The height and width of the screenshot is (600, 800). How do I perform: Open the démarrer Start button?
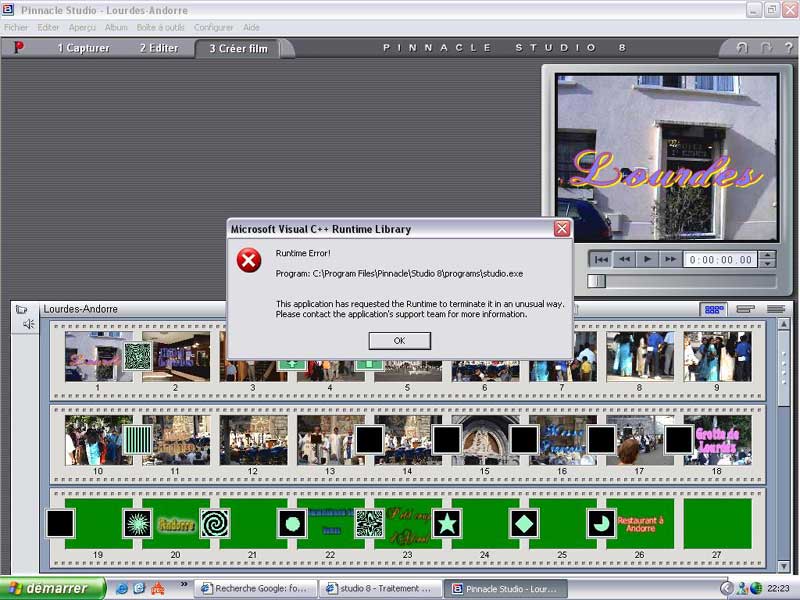pos(52,588)
